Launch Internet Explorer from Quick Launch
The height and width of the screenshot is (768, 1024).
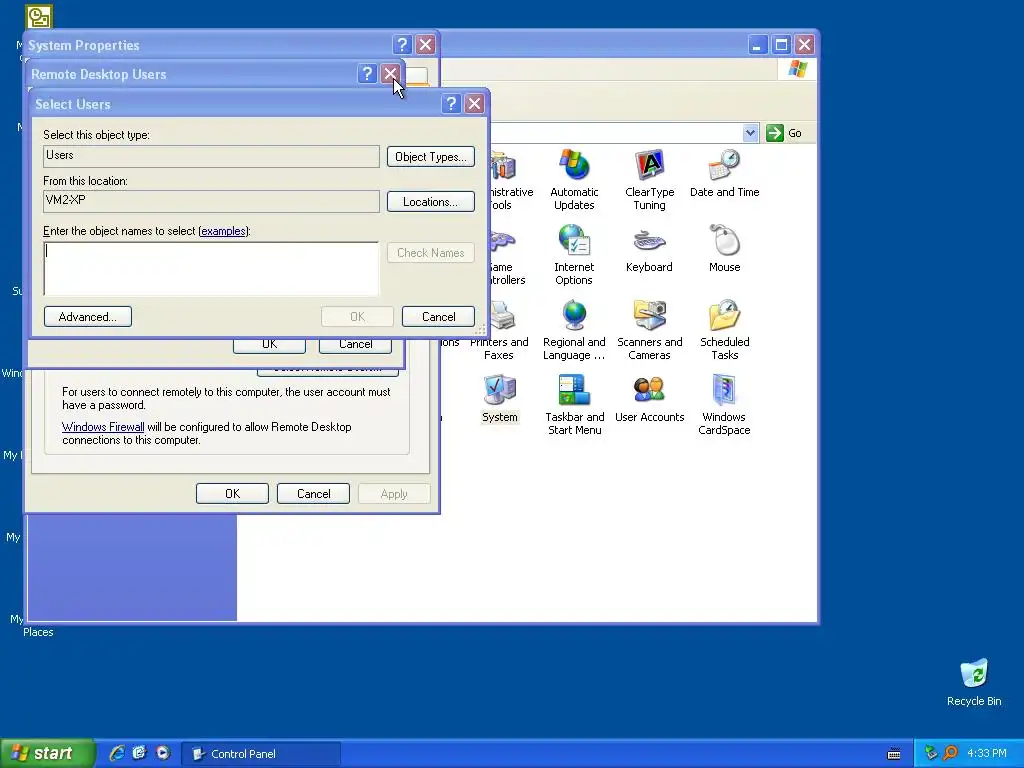click(117, 753)
